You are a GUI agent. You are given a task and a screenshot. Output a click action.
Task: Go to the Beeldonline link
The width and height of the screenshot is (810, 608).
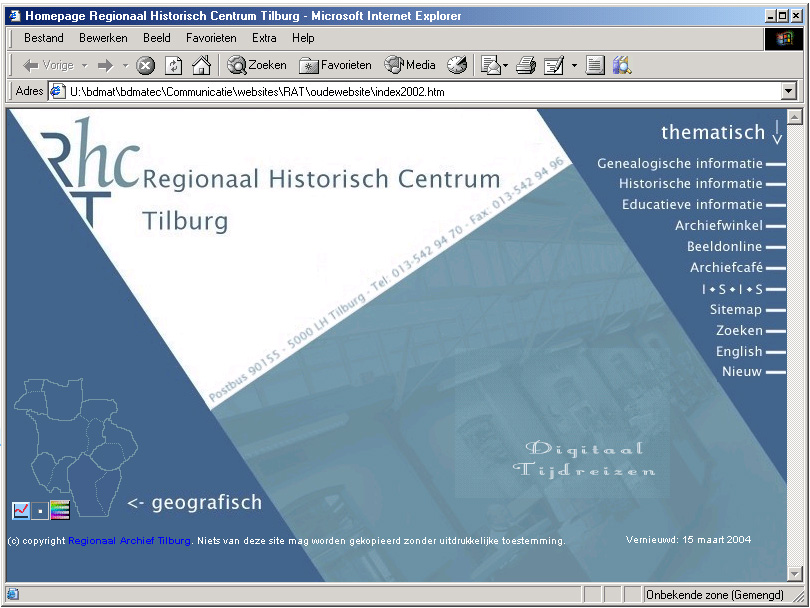[725, 246]
